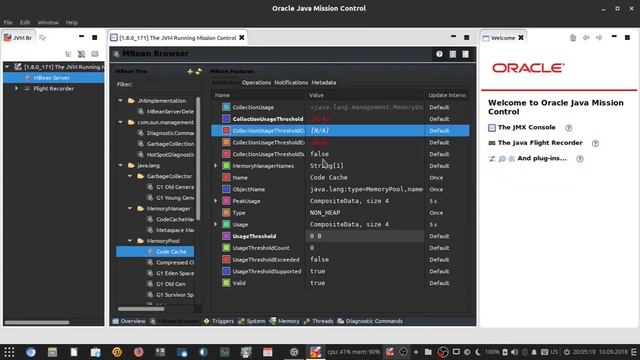Click the forward arrow in Welcome toolbar

(x=599, y=38)
